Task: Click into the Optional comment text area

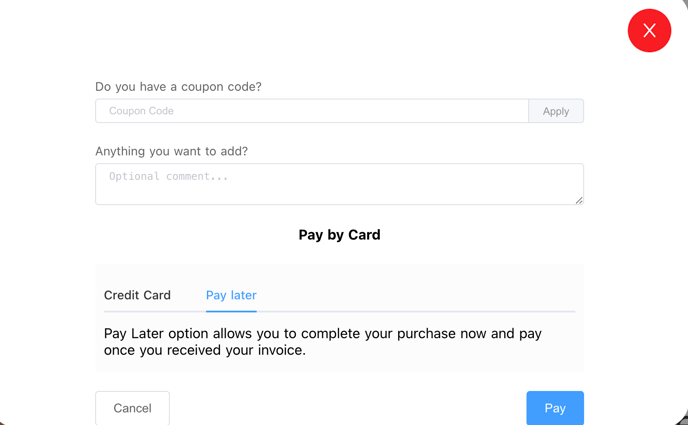Action: [x=339, y=184]
